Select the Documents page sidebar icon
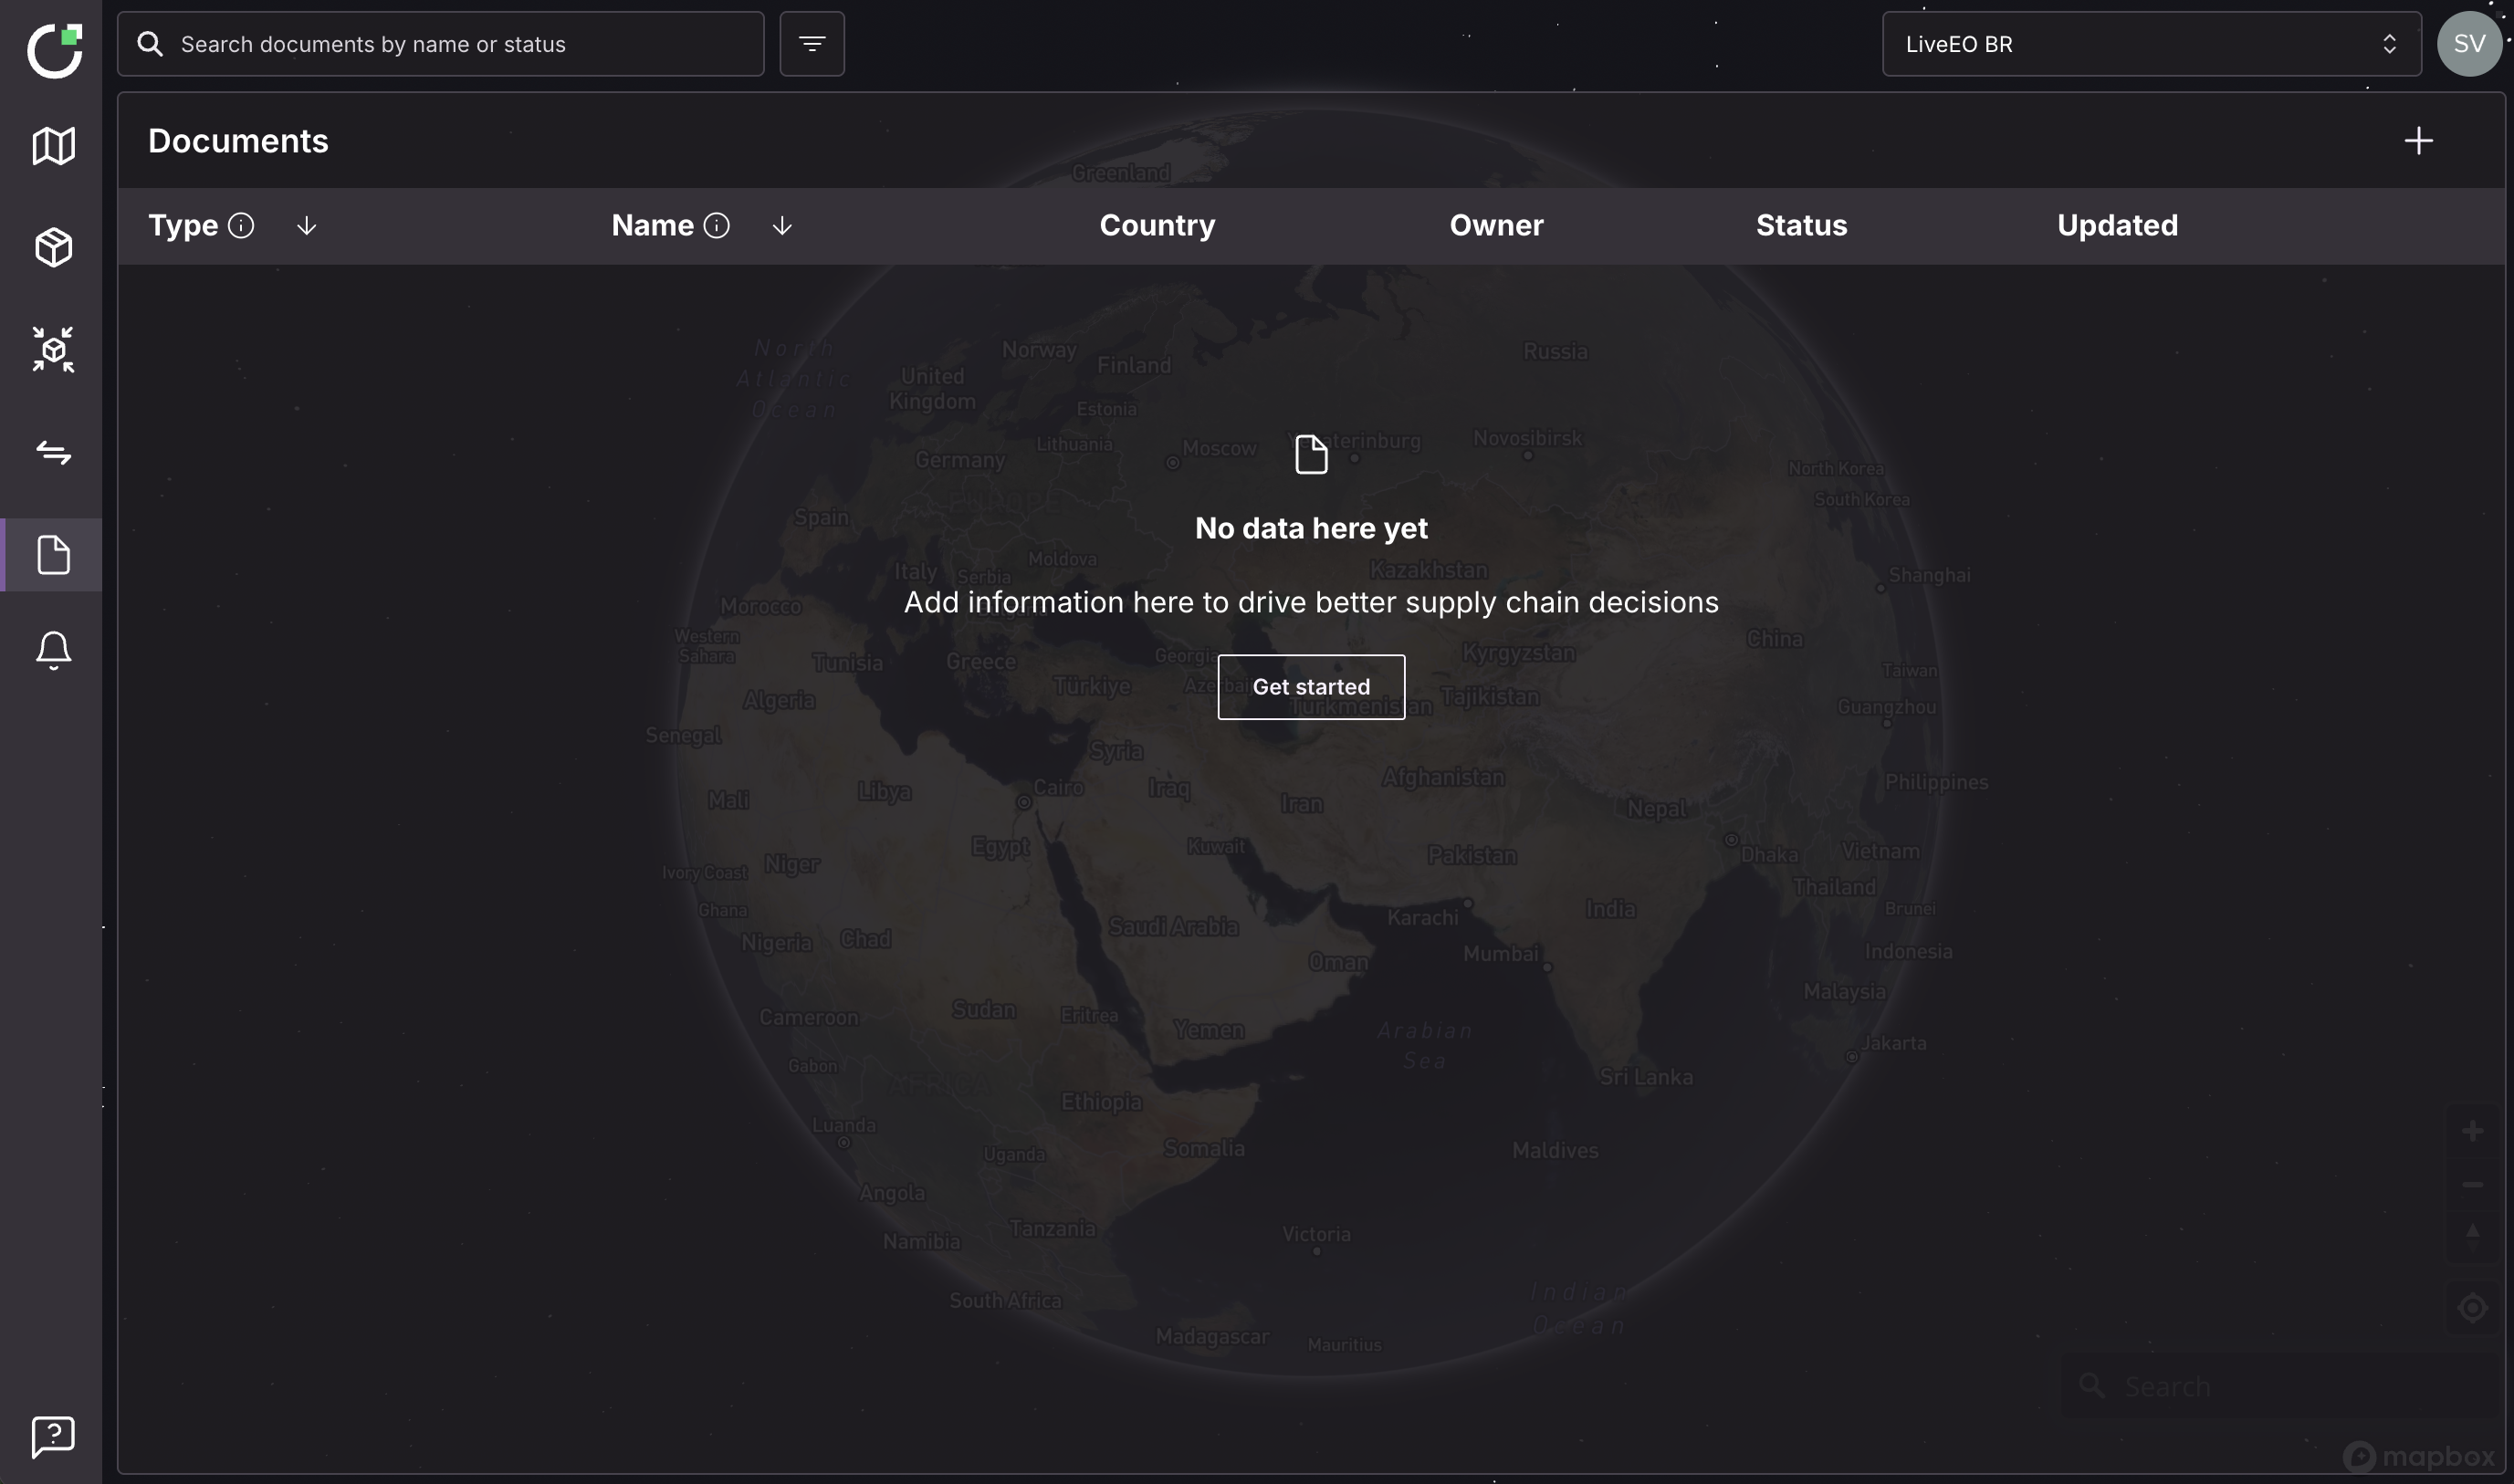 point(53,555)
